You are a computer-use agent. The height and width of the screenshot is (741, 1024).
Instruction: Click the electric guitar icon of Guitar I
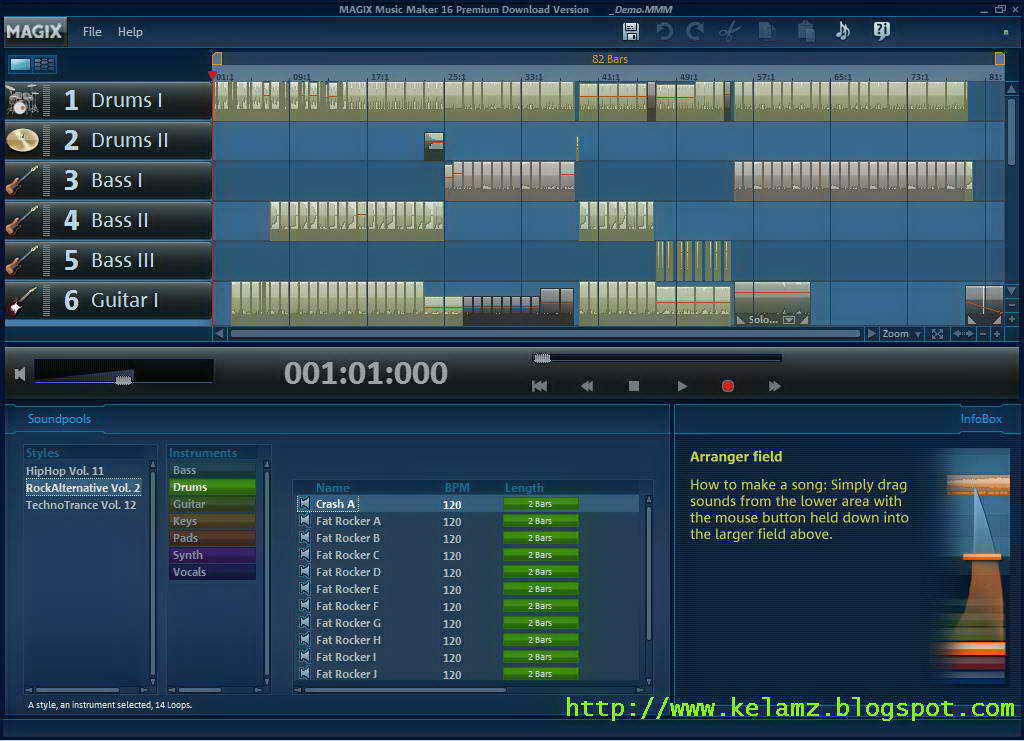point(22,300)
